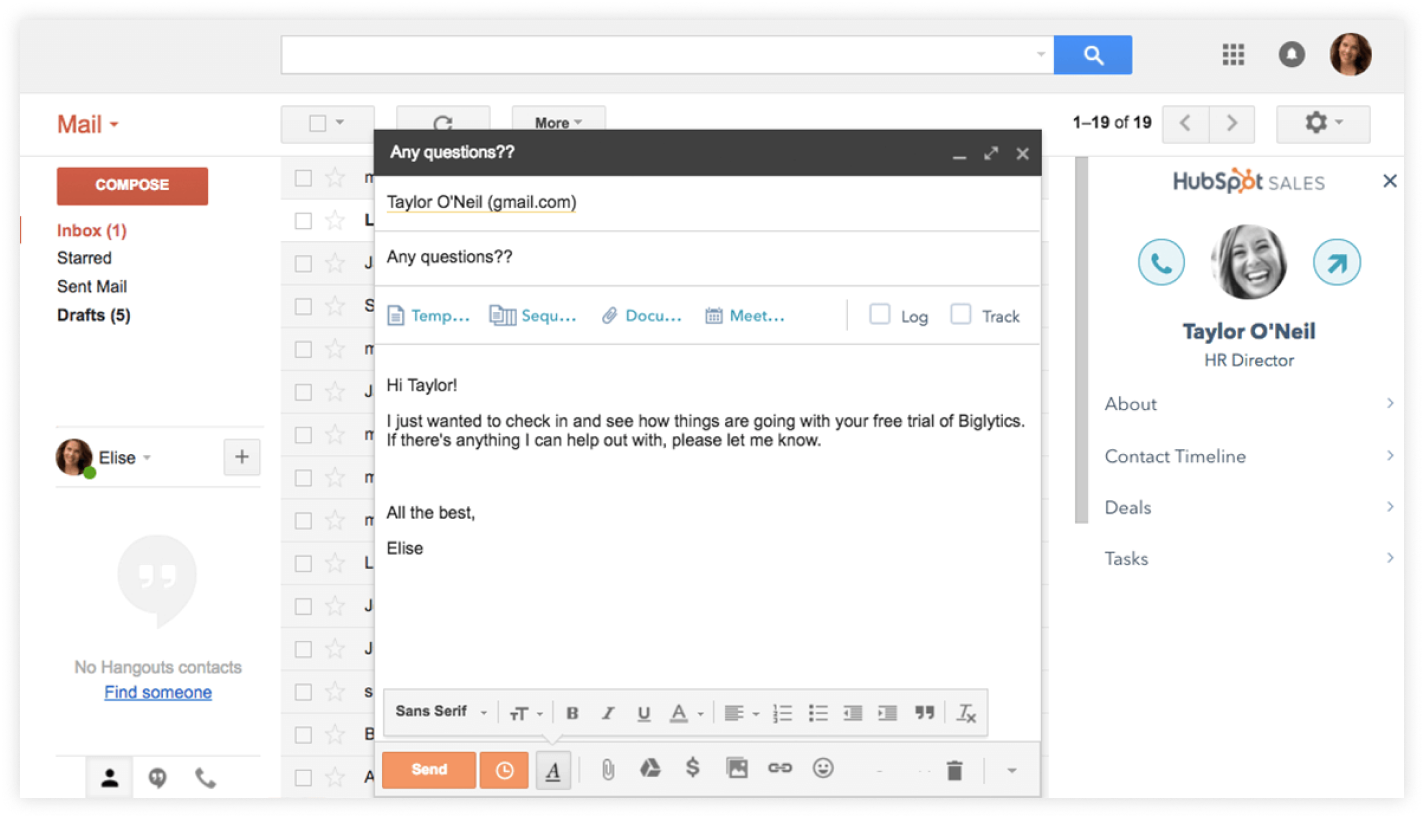This screenshot has height=818, width=1424.
Task: Open the emoji picker
Action: (823, 770)
